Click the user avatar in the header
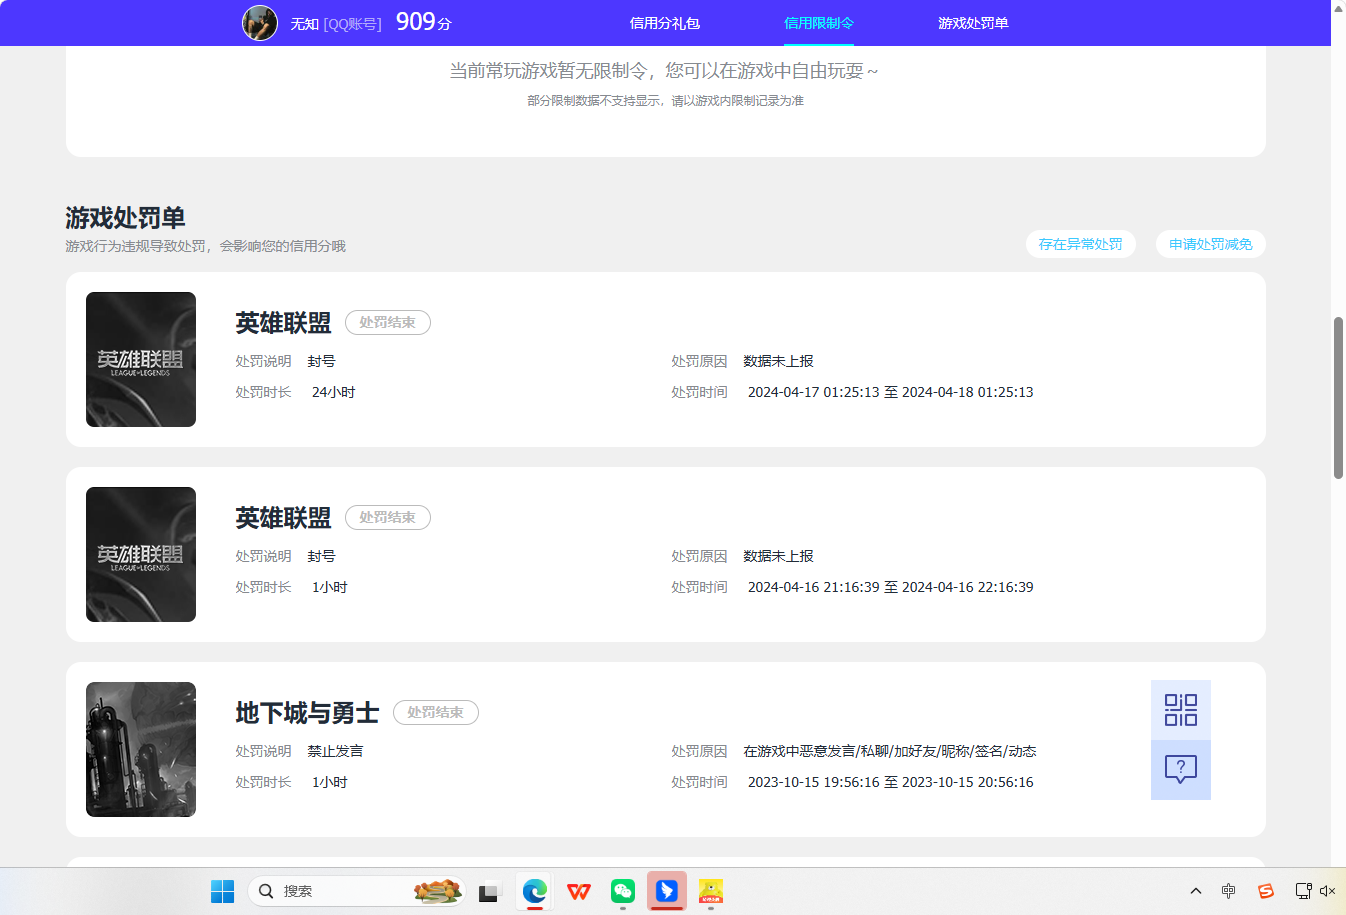 [x=260, y=23]
